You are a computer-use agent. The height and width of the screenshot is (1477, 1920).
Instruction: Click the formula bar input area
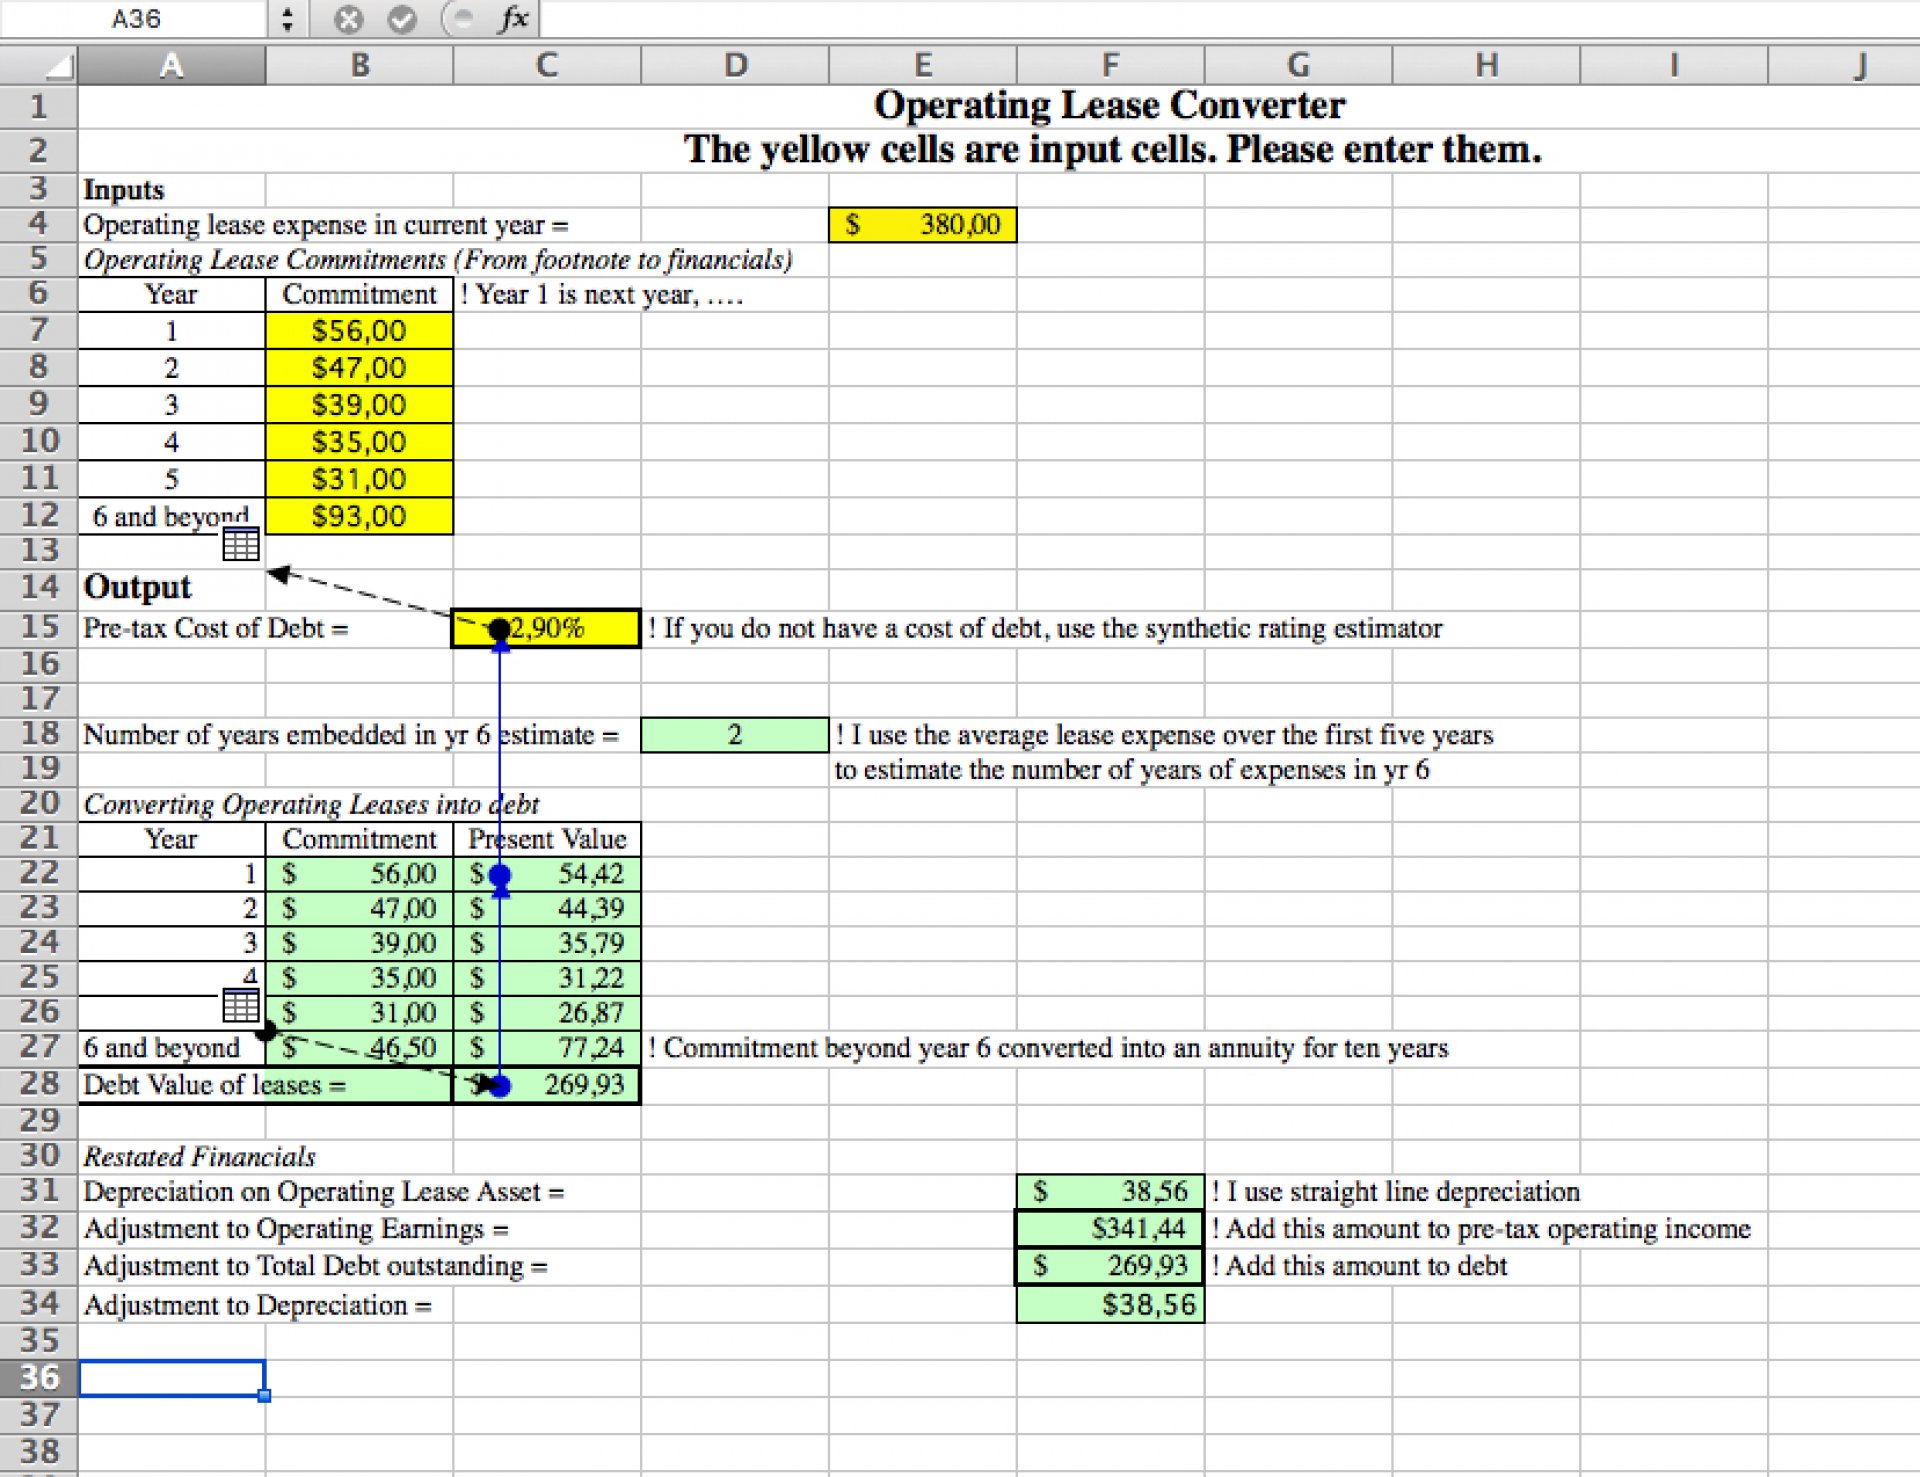pyautogui.click(x=1228, y=18)
